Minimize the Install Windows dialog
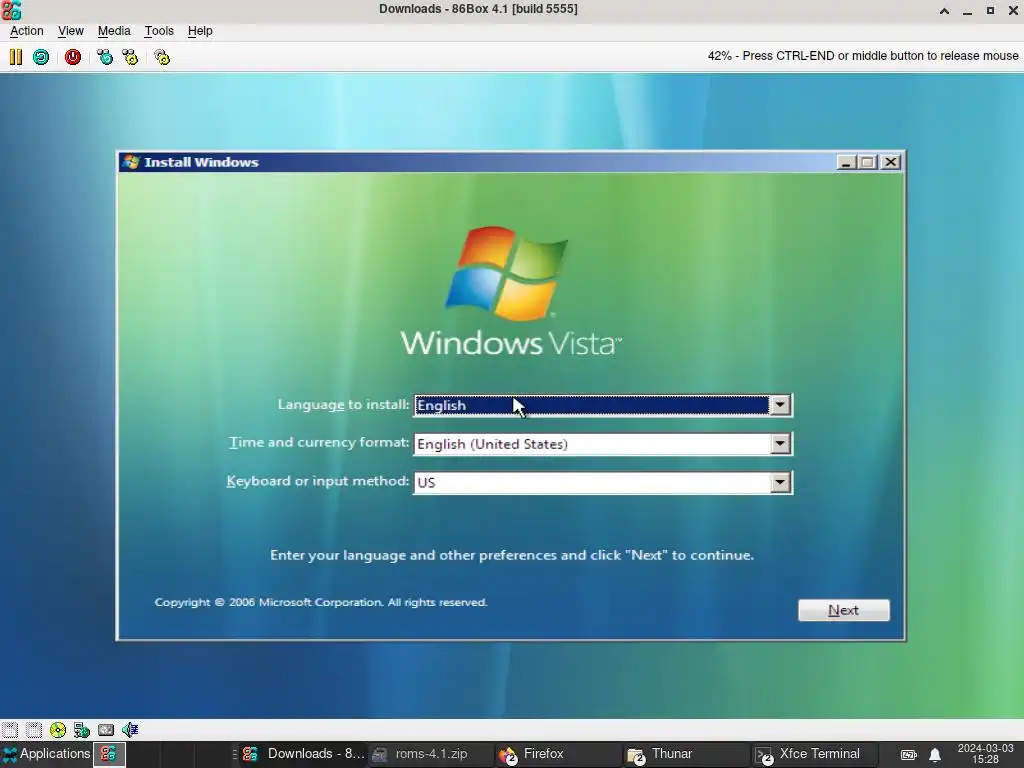1024x768 pixels. [846, 162]
